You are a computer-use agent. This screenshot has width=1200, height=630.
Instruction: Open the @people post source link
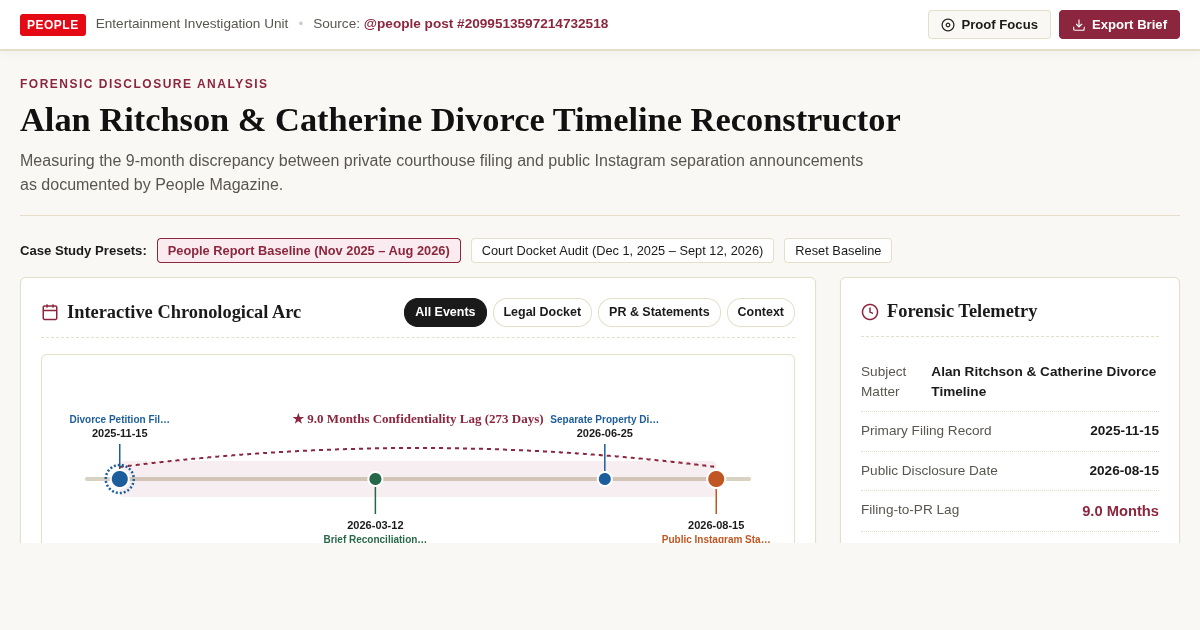[x=486, y=24]
